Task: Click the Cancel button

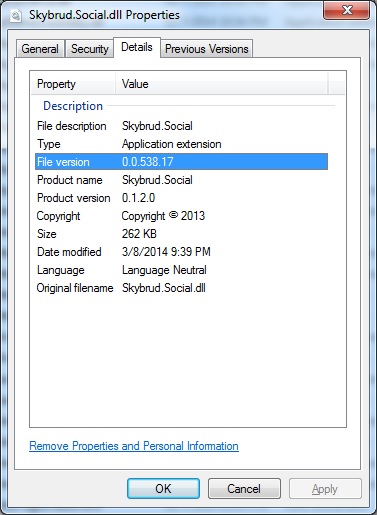Action: pyautogui.click(x=244, y=489)
